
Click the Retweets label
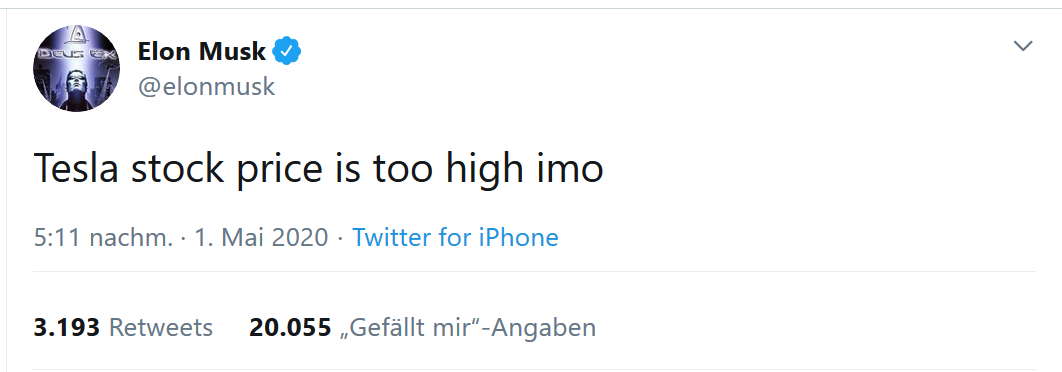tap(161, 328)
